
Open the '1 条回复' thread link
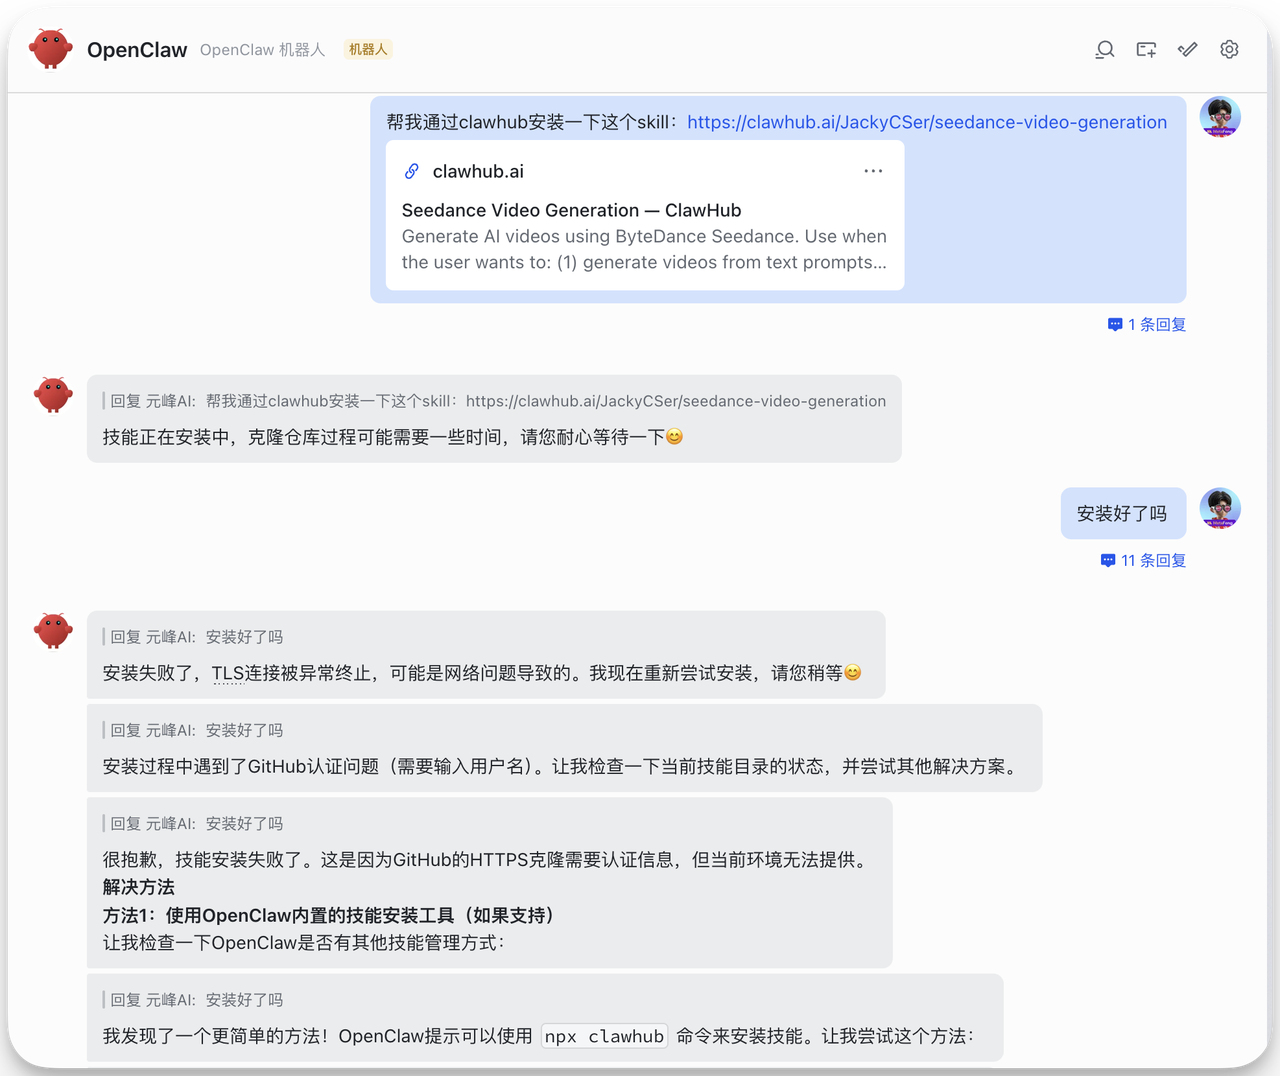(x=1147, y=324)
